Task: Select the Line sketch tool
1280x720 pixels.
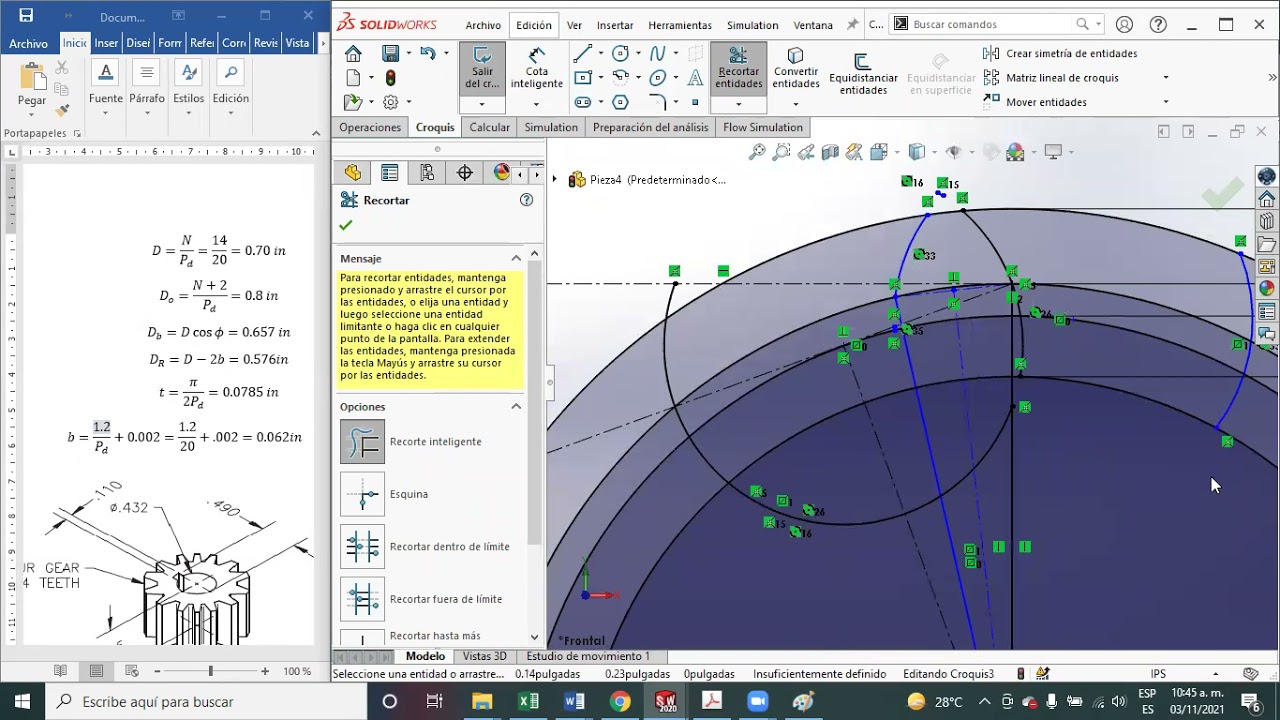Action: click(582, 54)
